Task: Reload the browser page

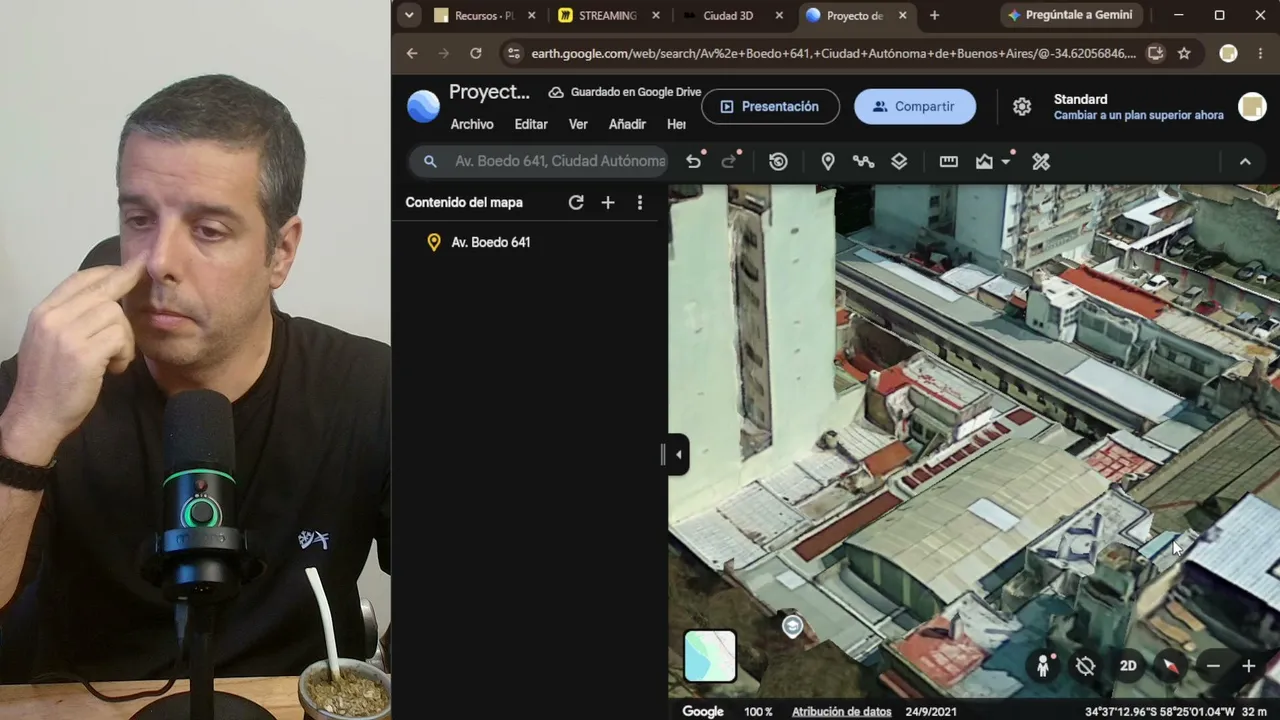Action: coord(476,53)
